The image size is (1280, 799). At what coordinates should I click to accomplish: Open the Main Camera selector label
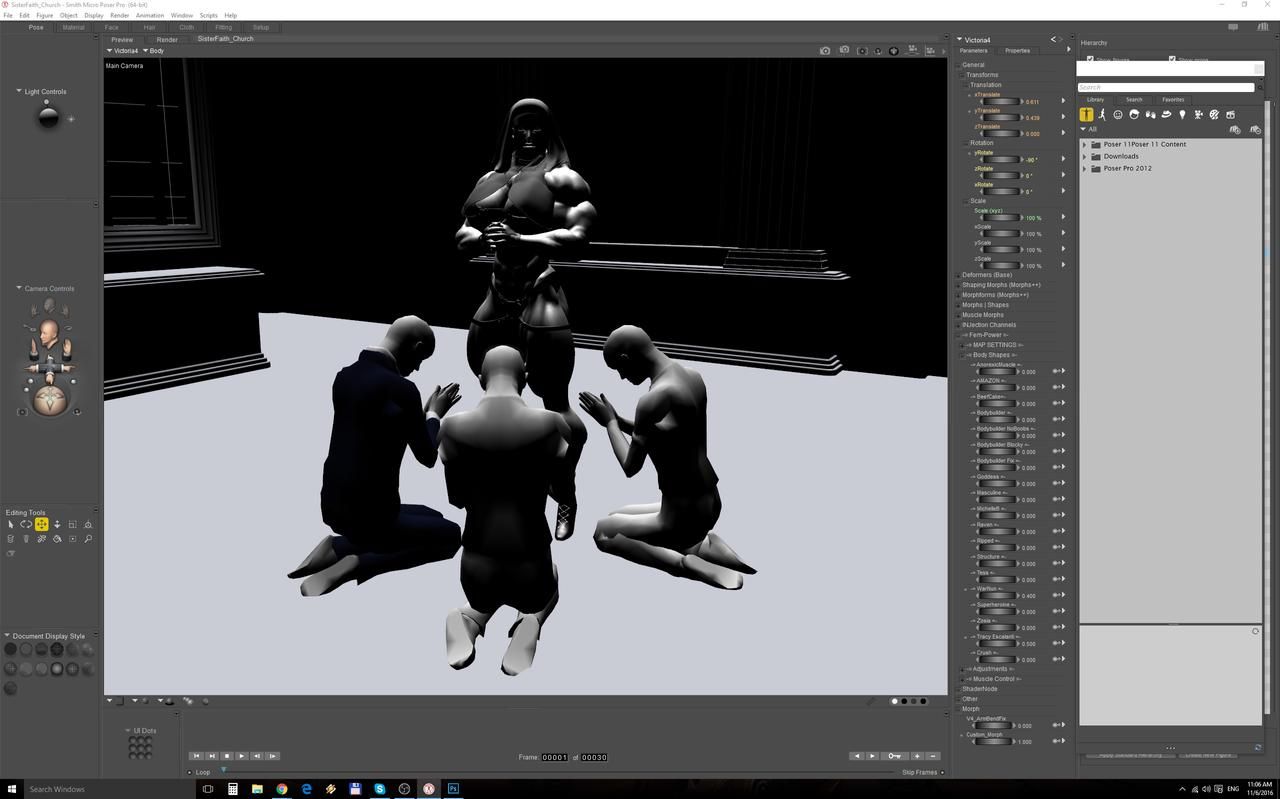click(125, 66)
